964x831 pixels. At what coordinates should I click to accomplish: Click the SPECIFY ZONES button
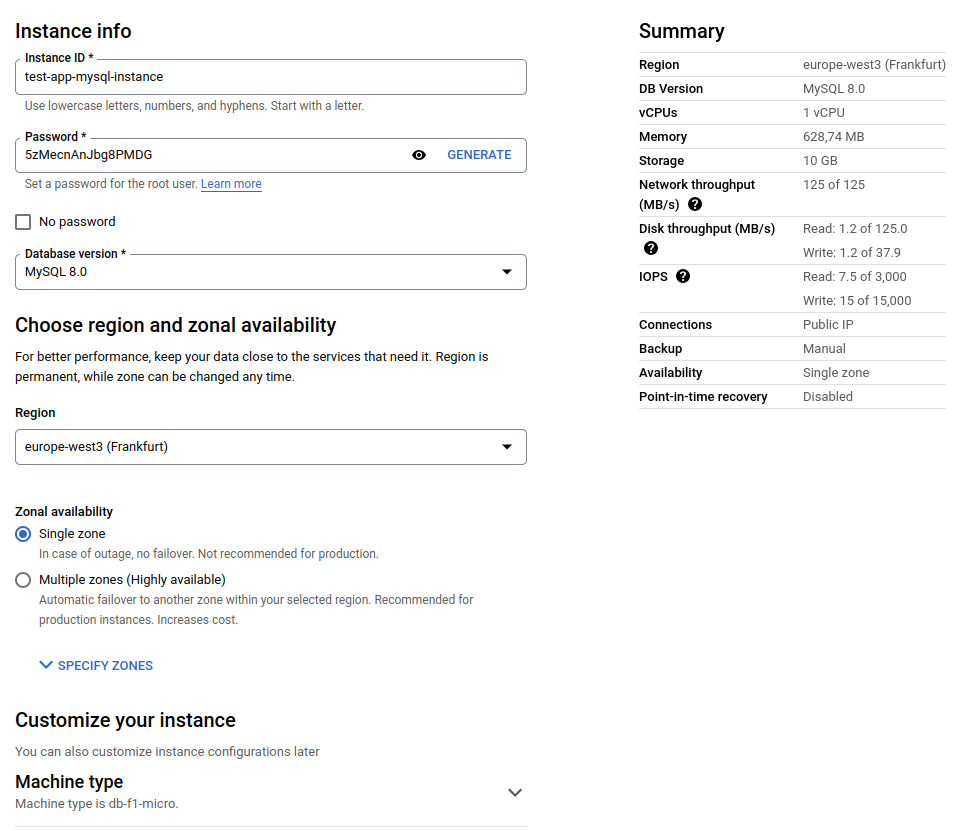pyautogui.click(x=95, y=664)
